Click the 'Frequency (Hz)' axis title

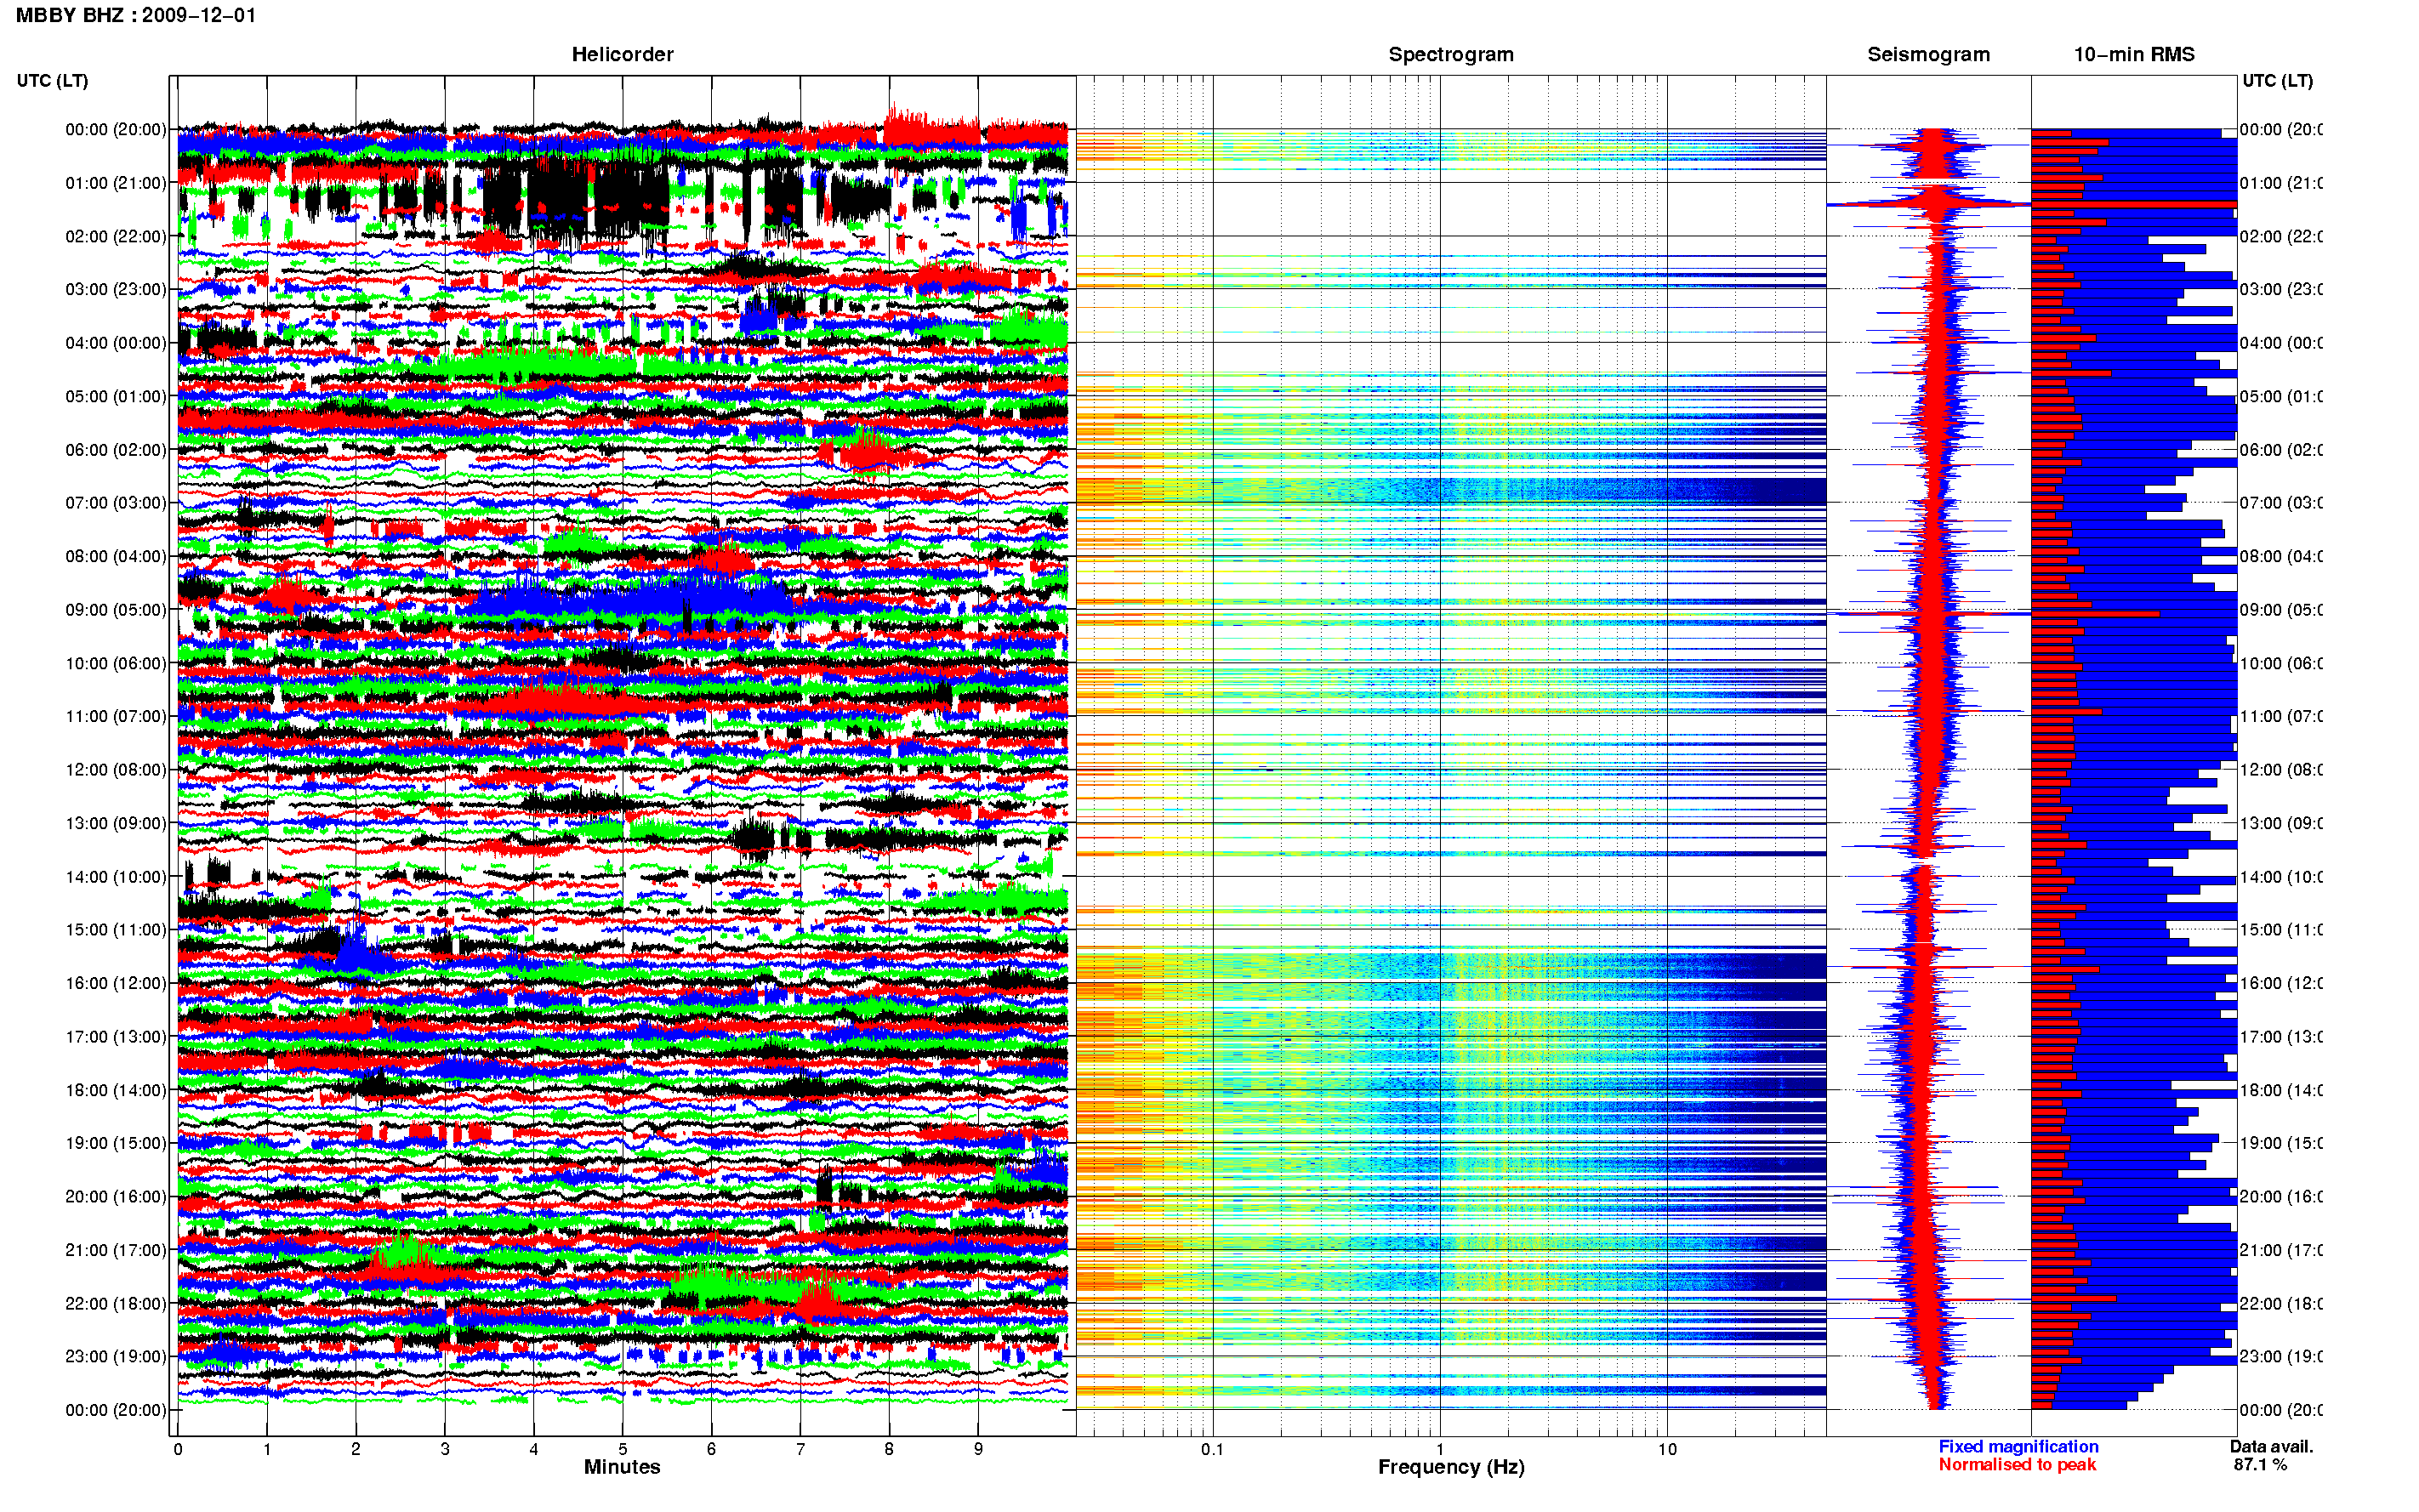click(1451, 1468)
